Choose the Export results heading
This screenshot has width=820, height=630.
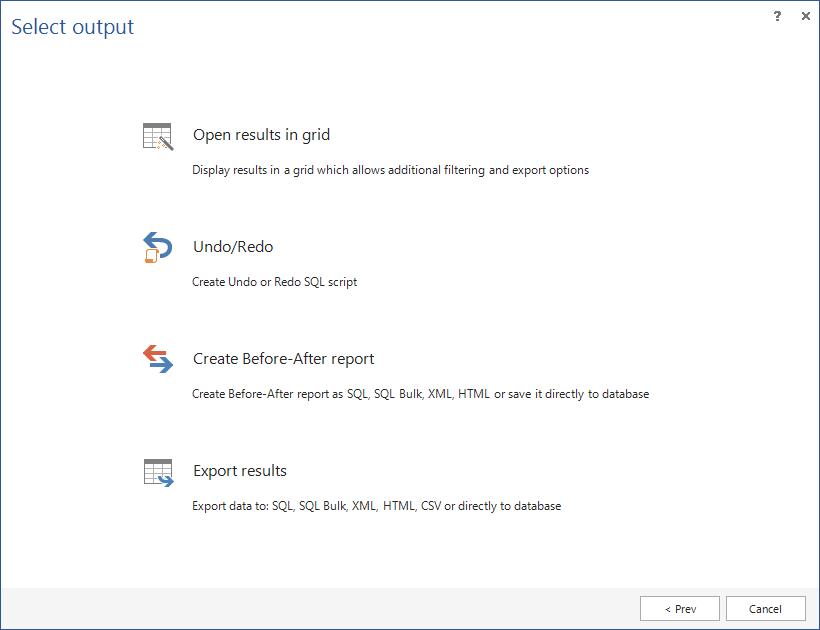[240, 471]
